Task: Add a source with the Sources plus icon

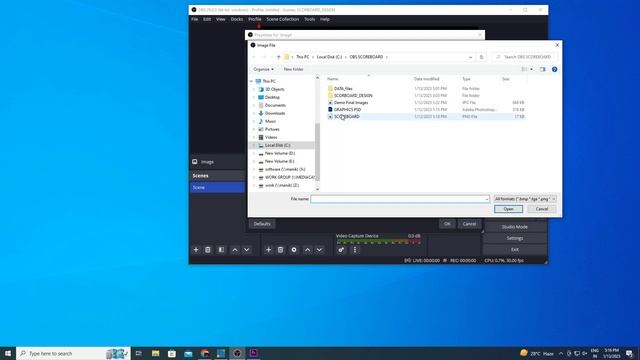Action: [269, 250]
